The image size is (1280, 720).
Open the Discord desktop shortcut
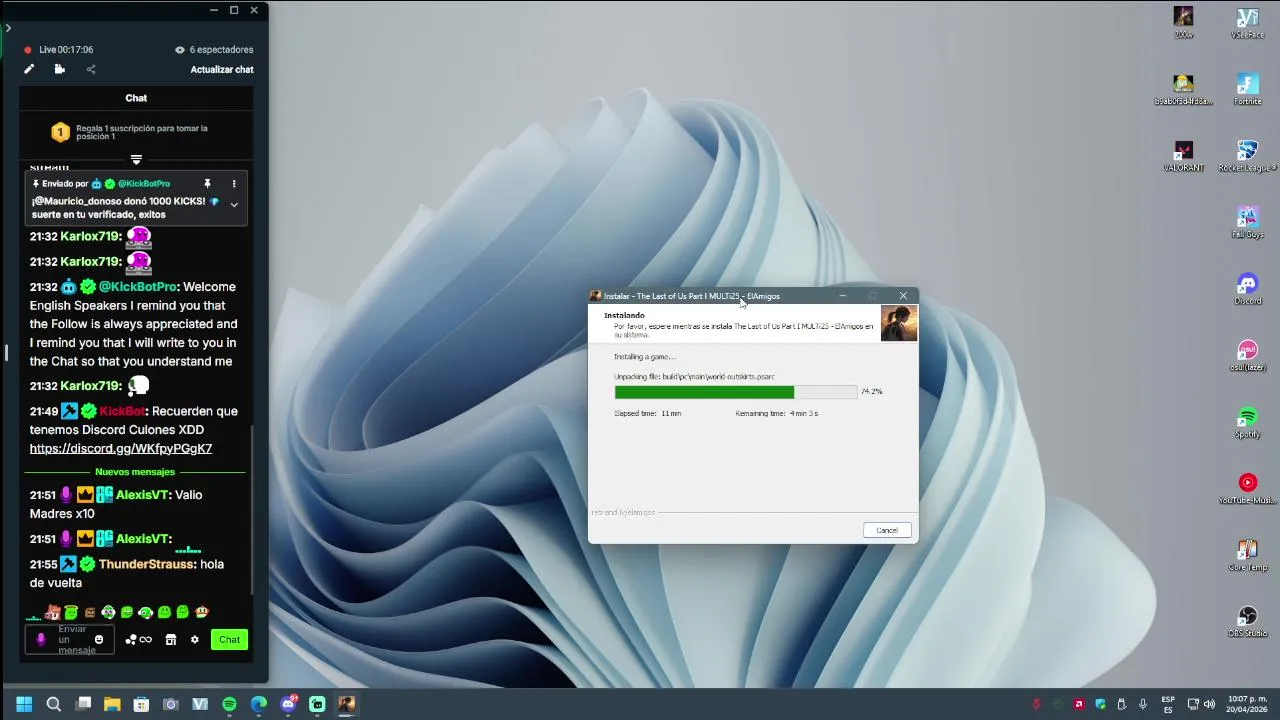(x=1247, y=289)
